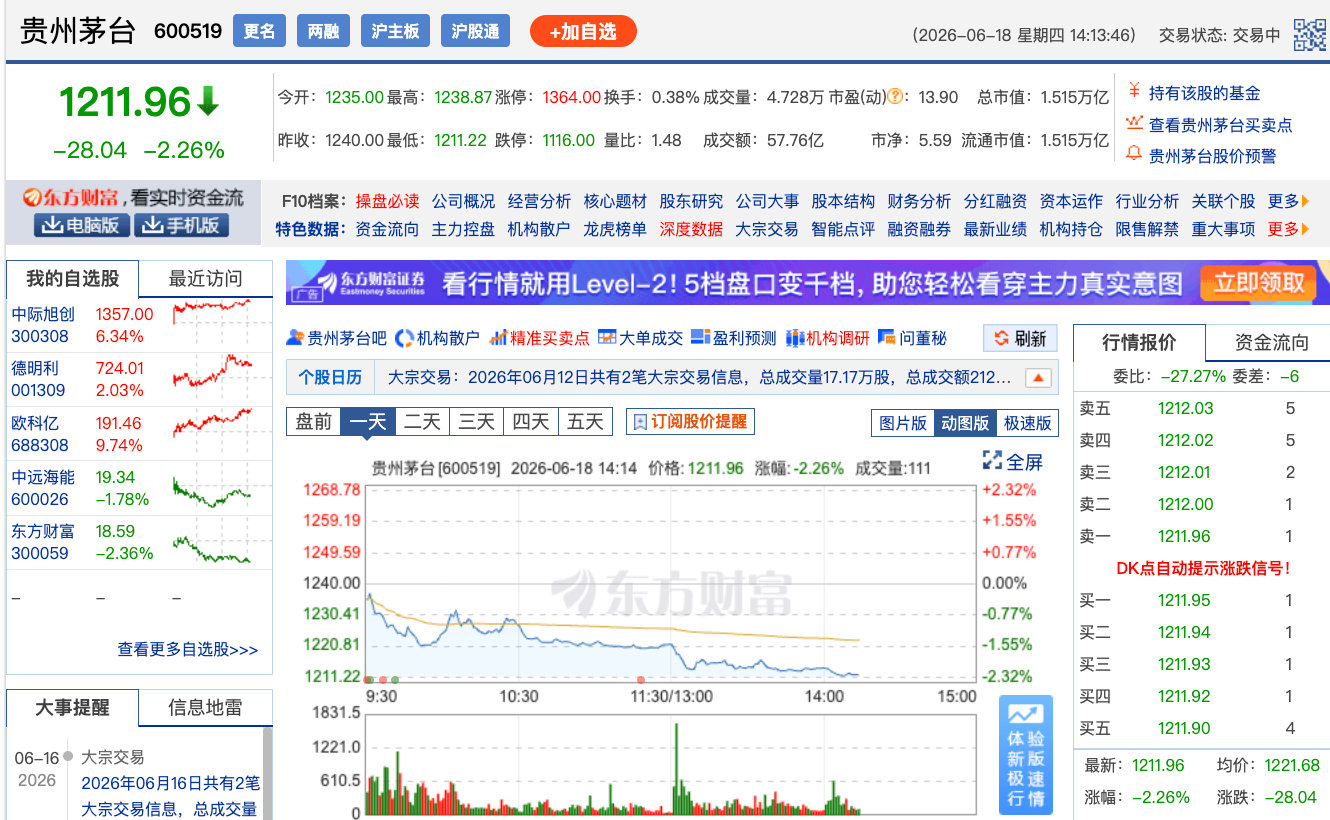Click the 两融 tag button
1330x820 pixels.
click(x=323, y=31)
